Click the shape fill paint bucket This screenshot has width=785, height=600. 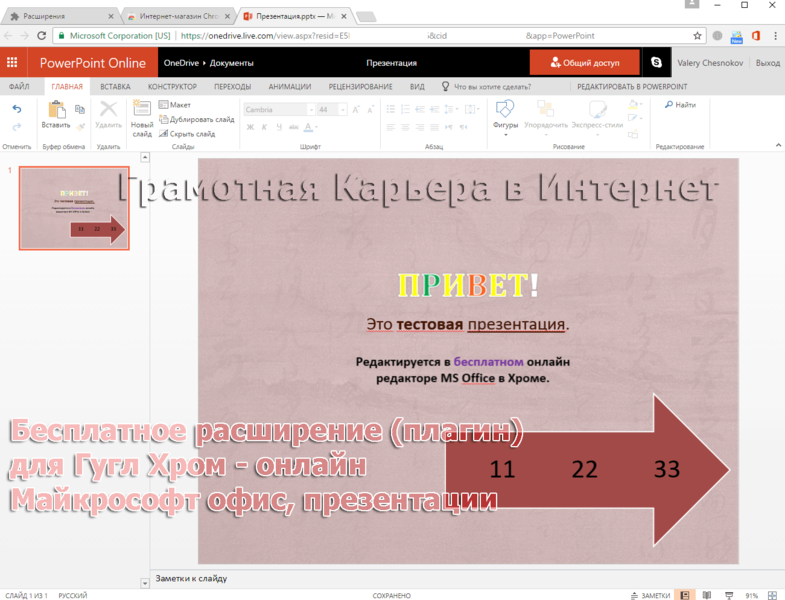[x=634, y=104]
